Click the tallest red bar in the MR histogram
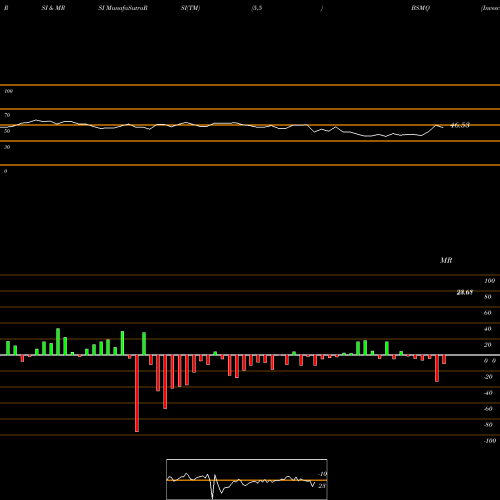 [x=137, y=393]
